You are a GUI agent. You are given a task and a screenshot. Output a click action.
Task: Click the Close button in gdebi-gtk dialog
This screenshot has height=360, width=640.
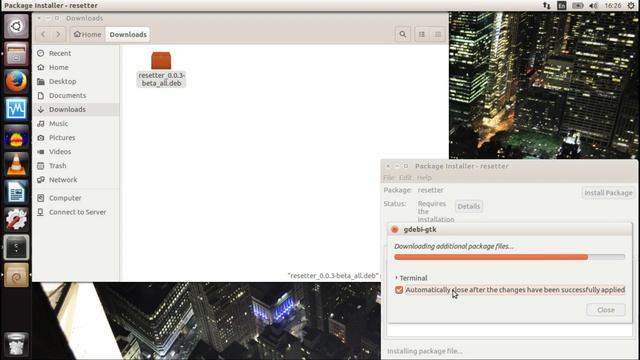click(x=606, y=310)
